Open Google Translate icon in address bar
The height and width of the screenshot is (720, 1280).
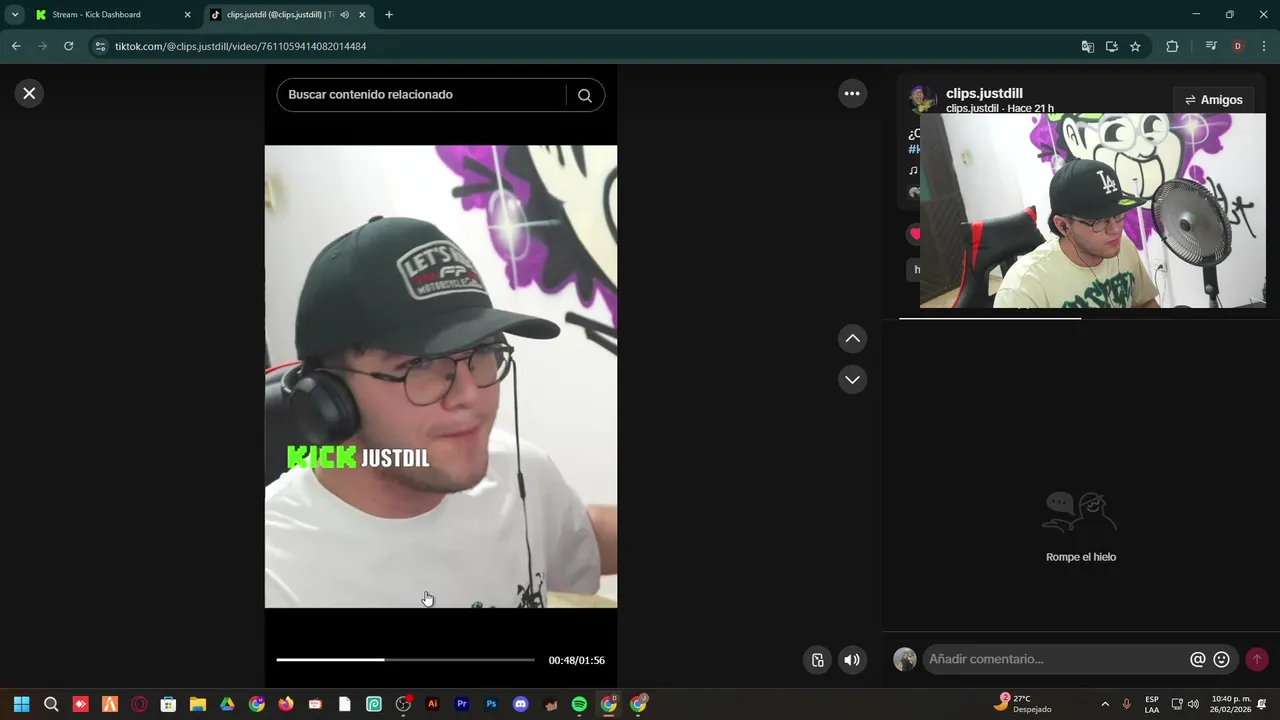click(1088, 46)
